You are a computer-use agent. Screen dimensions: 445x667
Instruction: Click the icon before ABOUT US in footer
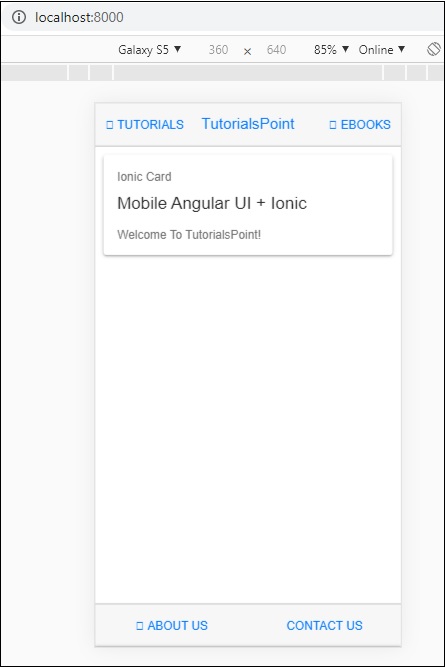tap(140, 626)
